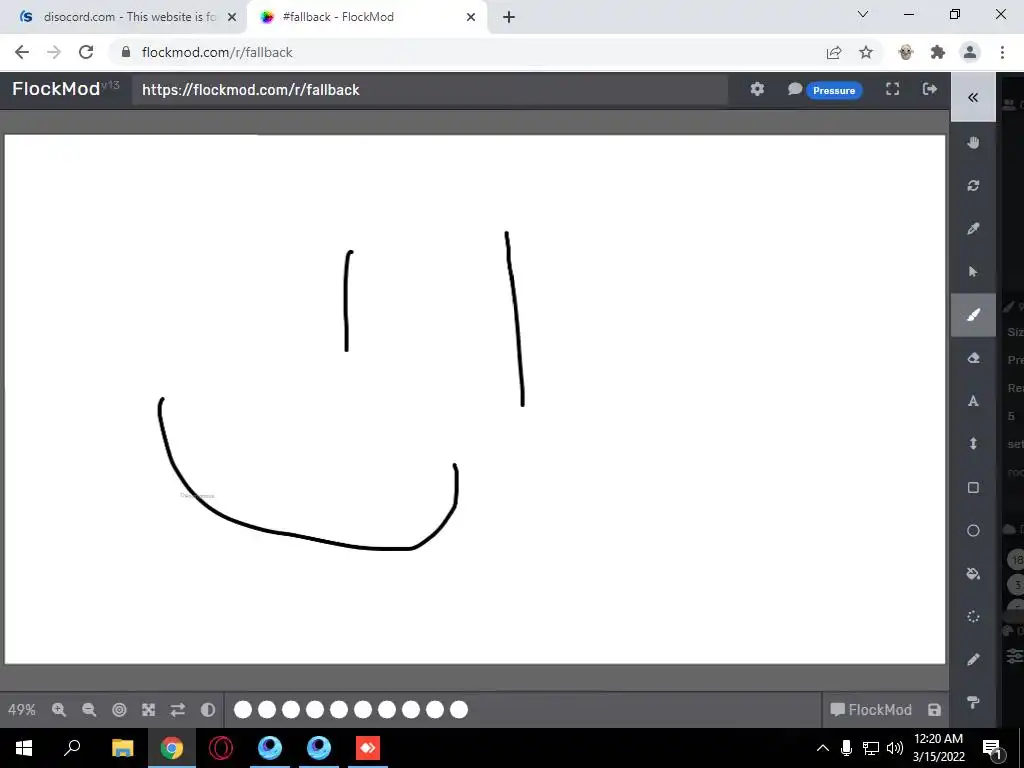The height and width of the screenshot is (768, 1024).
Task: Zoom out of the canvas
Action: coord(89,710)
